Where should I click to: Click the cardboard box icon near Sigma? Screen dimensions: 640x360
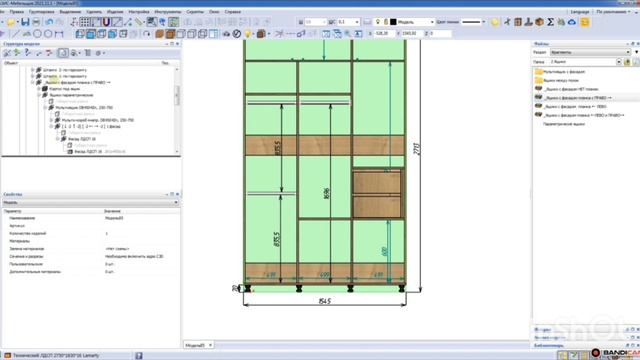click(x=539, y=22)
